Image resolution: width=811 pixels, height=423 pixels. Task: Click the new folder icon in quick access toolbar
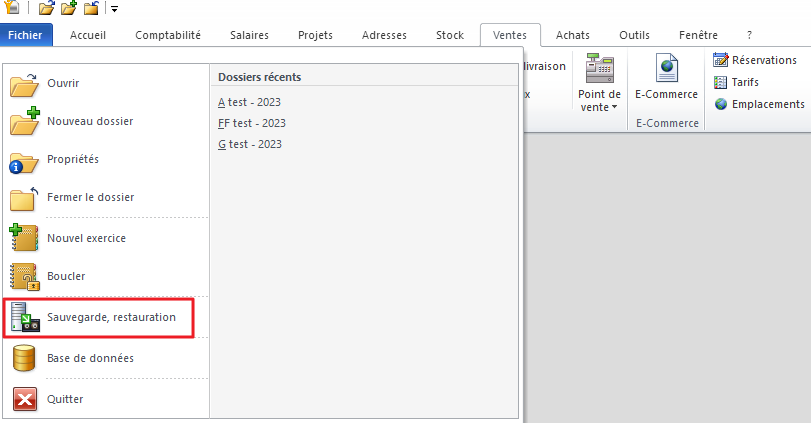tap(68, 9)
